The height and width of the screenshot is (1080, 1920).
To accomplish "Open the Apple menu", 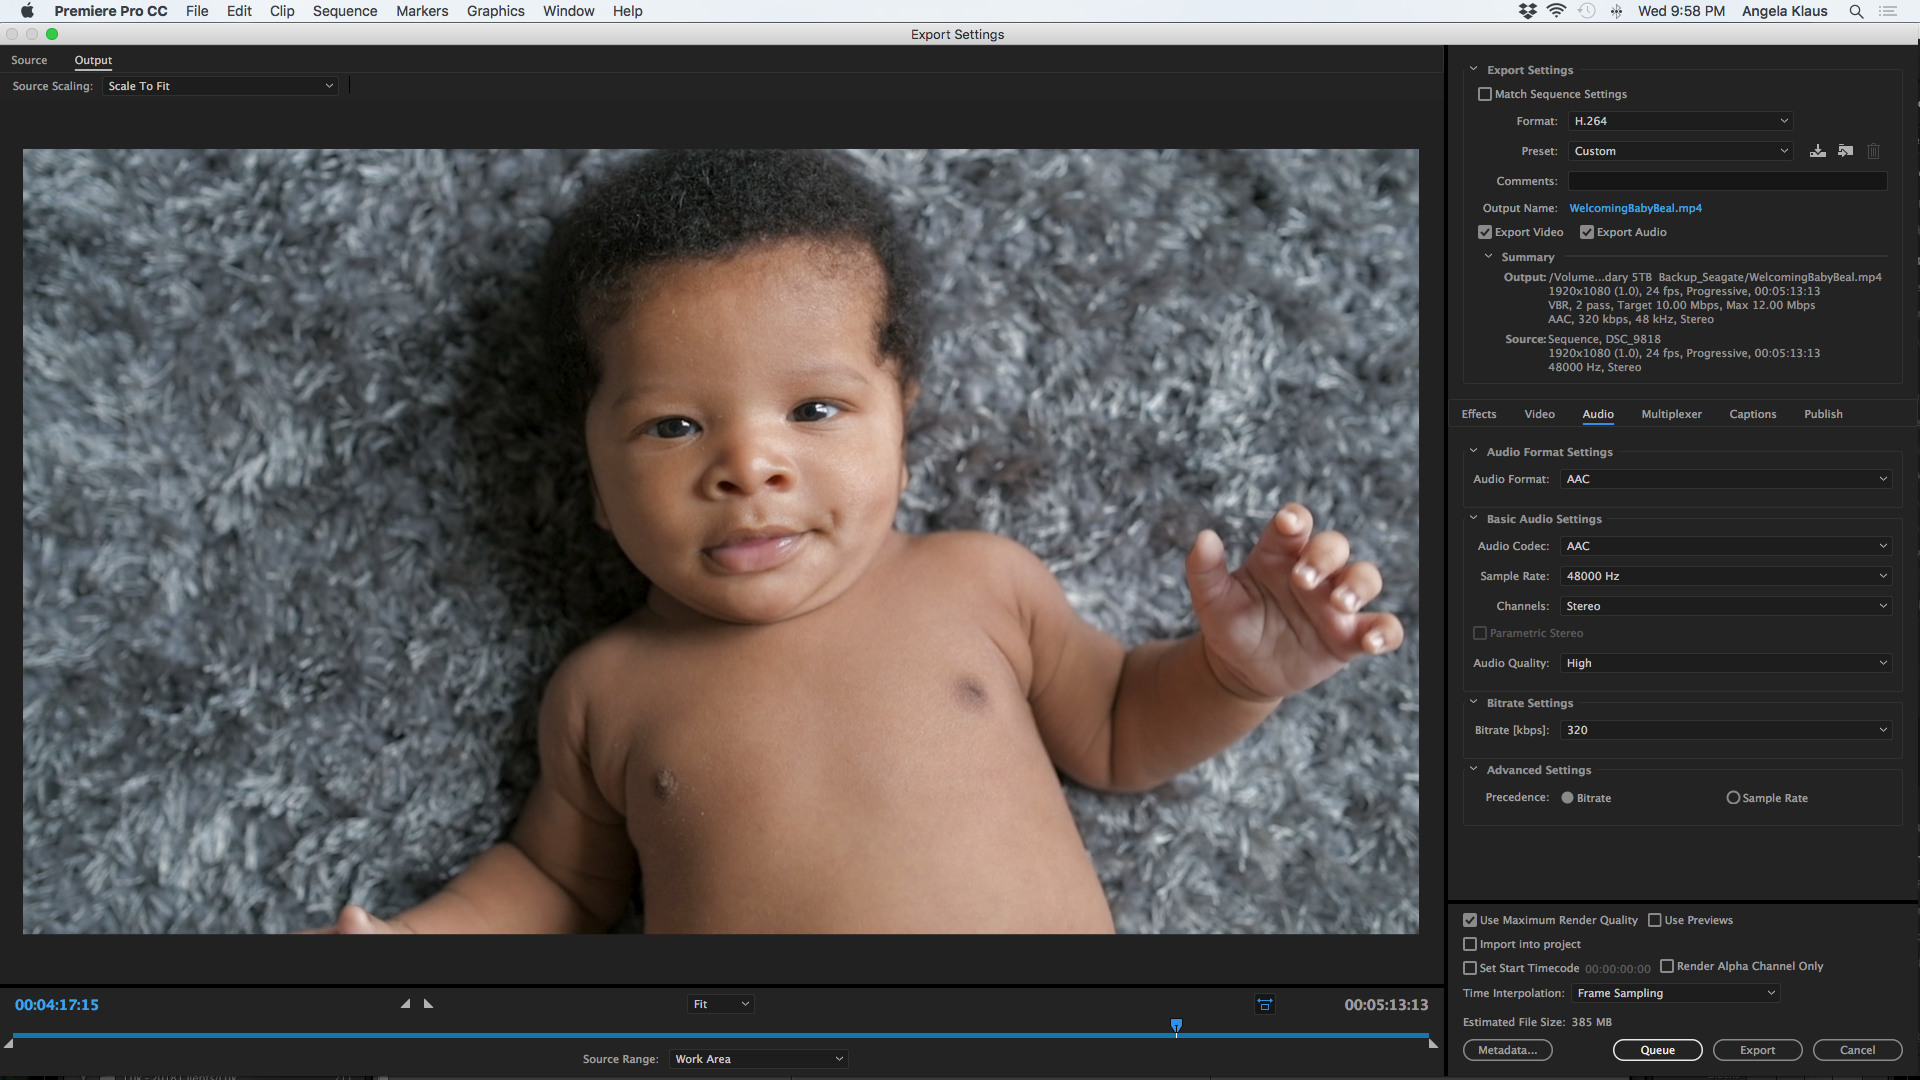I will (x=27, y=11).
